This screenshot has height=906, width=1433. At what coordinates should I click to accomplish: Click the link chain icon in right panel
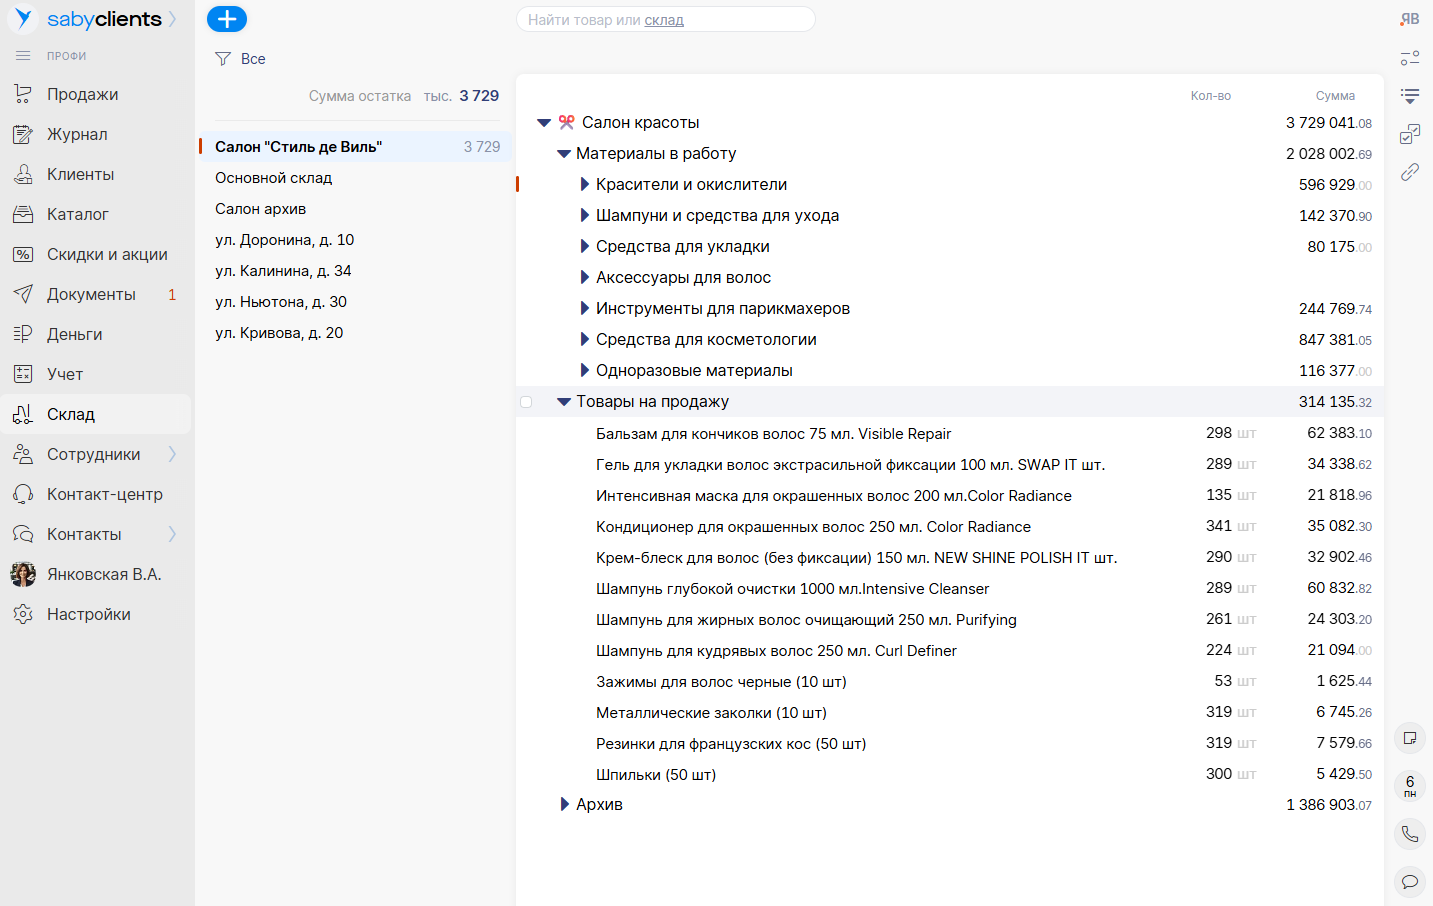[x=1410, y=172]
